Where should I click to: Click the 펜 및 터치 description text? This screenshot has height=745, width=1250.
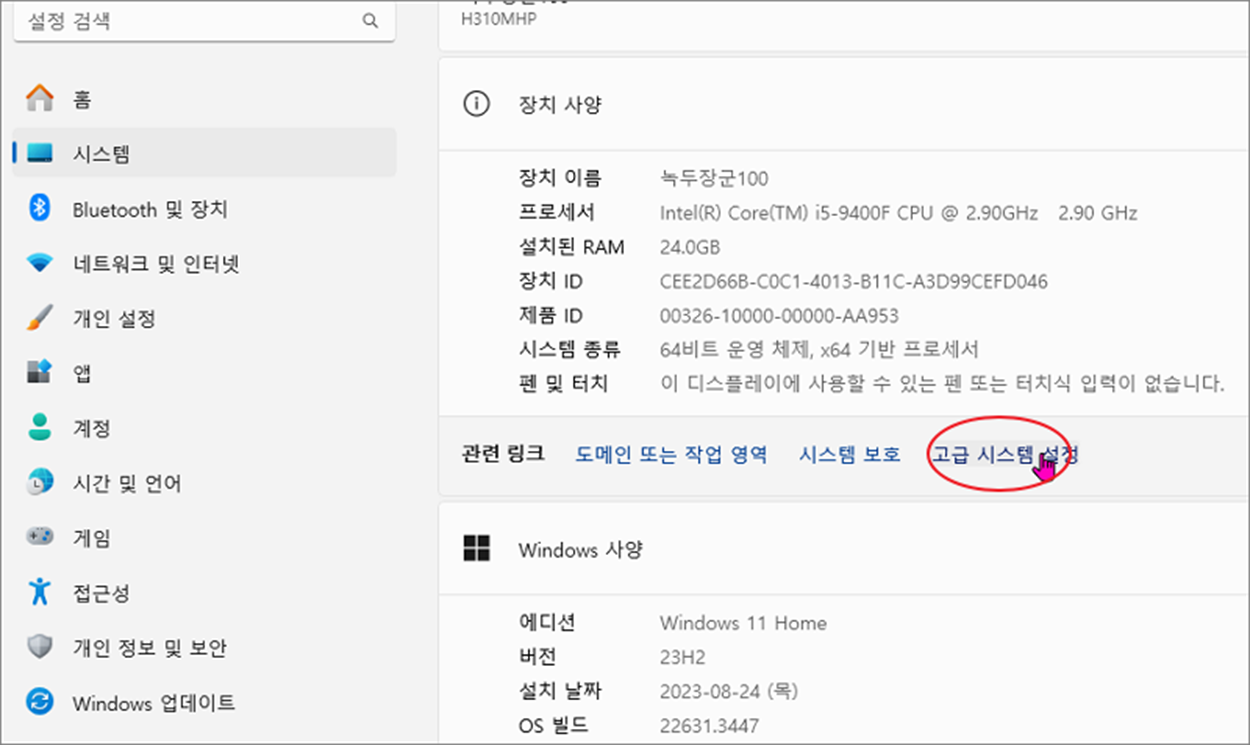(x=943, y=384)
